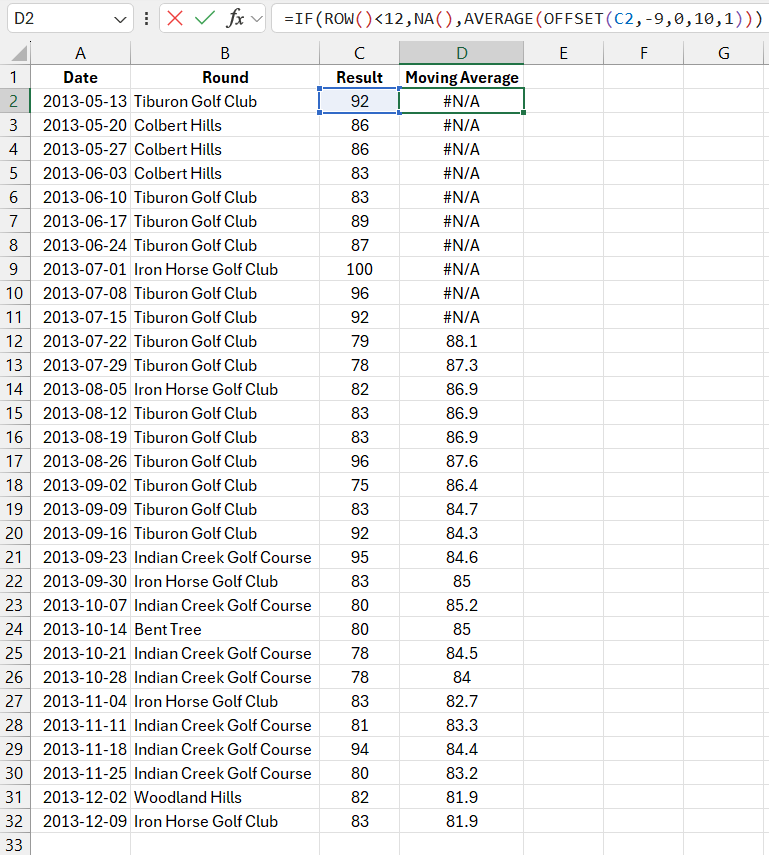Image resolution: width=769 pixels, height=855 pixels.
Task: Select the cell with Result 100
Action: [x=359, y=269]
